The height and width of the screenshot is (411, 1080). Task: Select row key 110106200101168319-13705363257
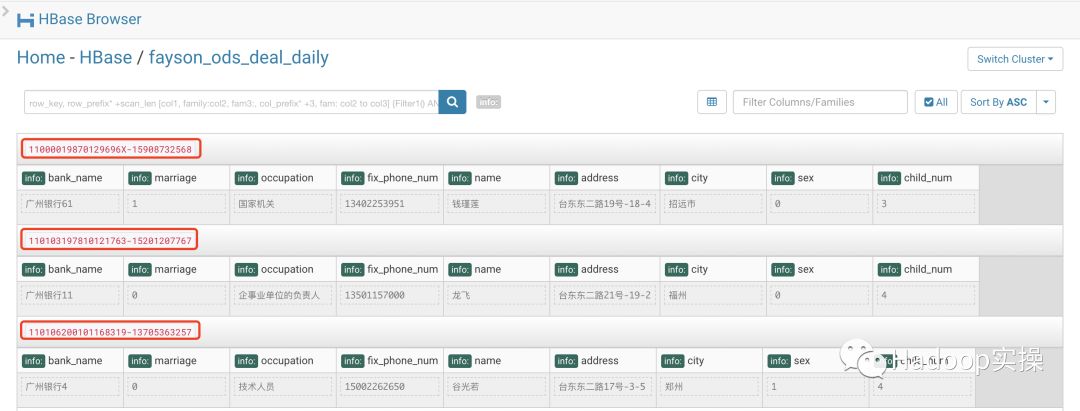coord(110,331)
